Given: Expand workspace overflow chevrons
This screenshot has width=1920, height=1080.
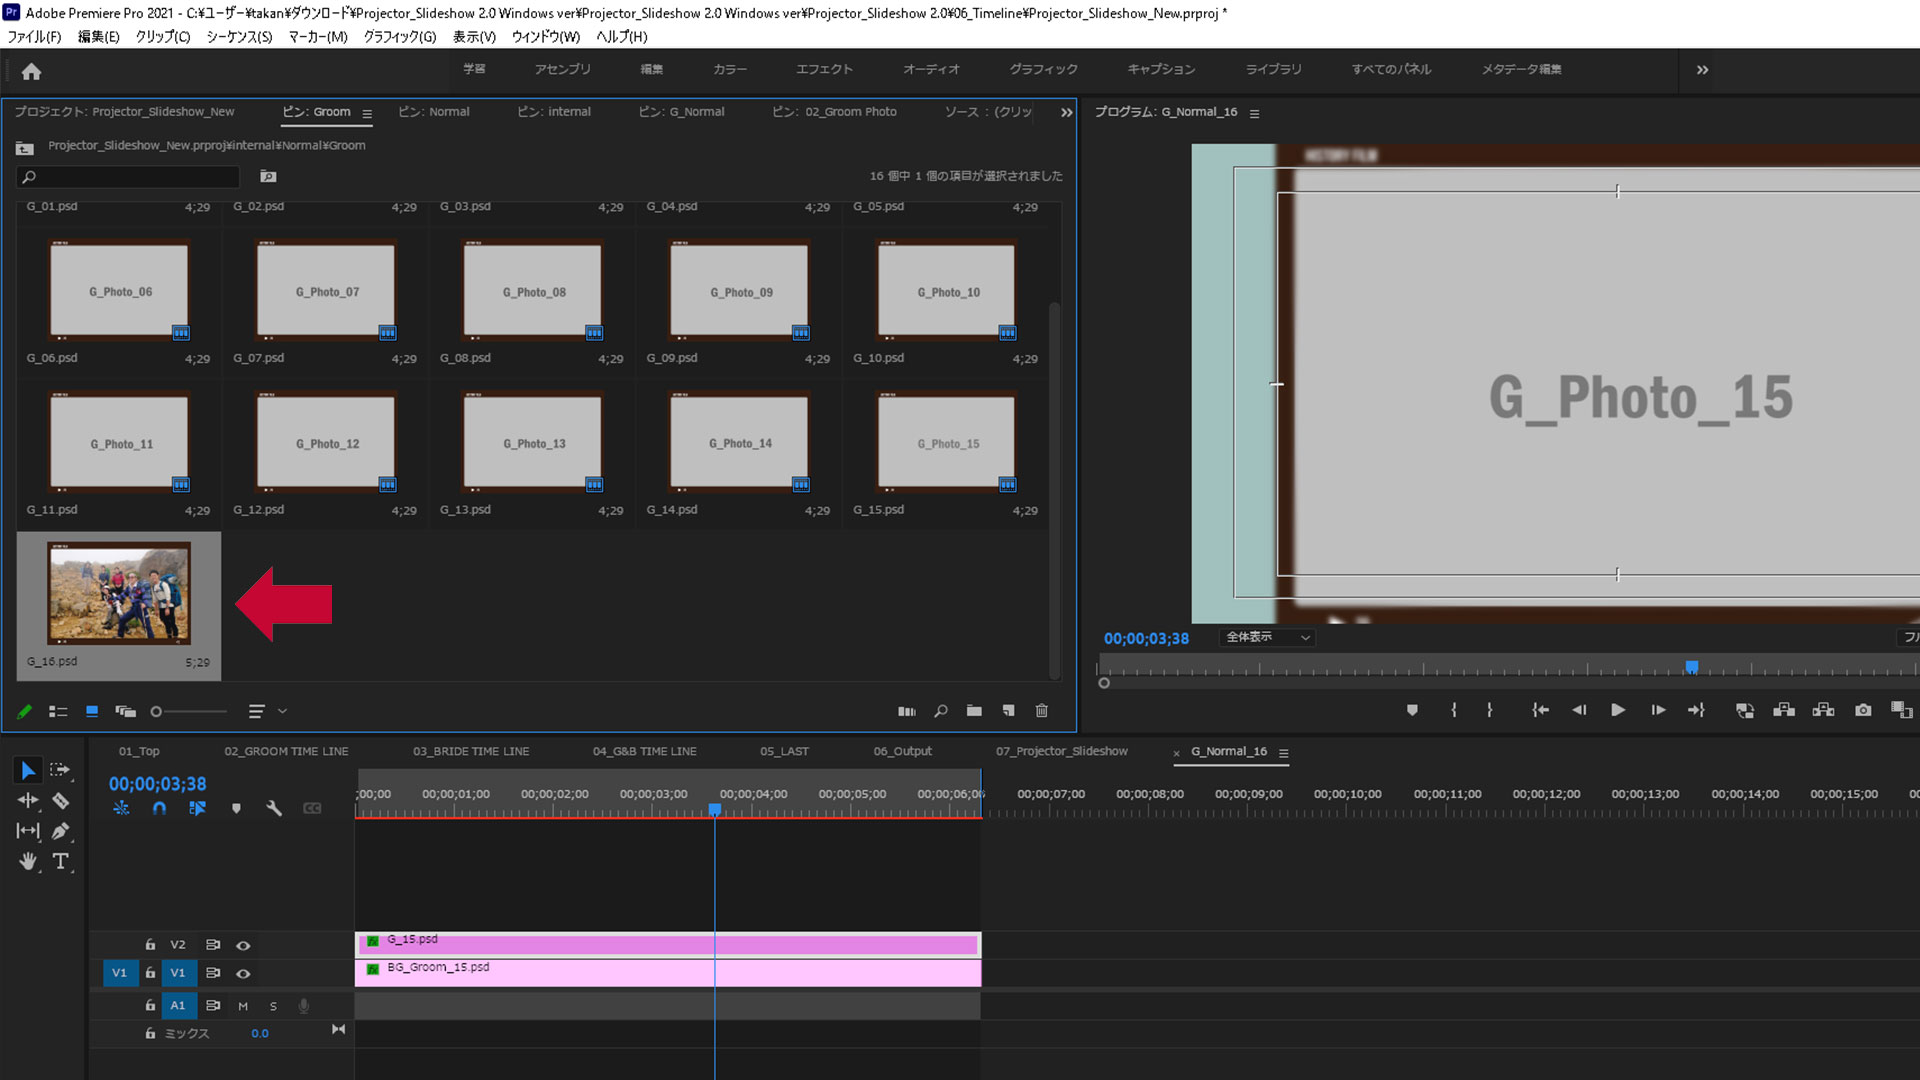Looking at the screenshot, I should (x=1702, y=70).
